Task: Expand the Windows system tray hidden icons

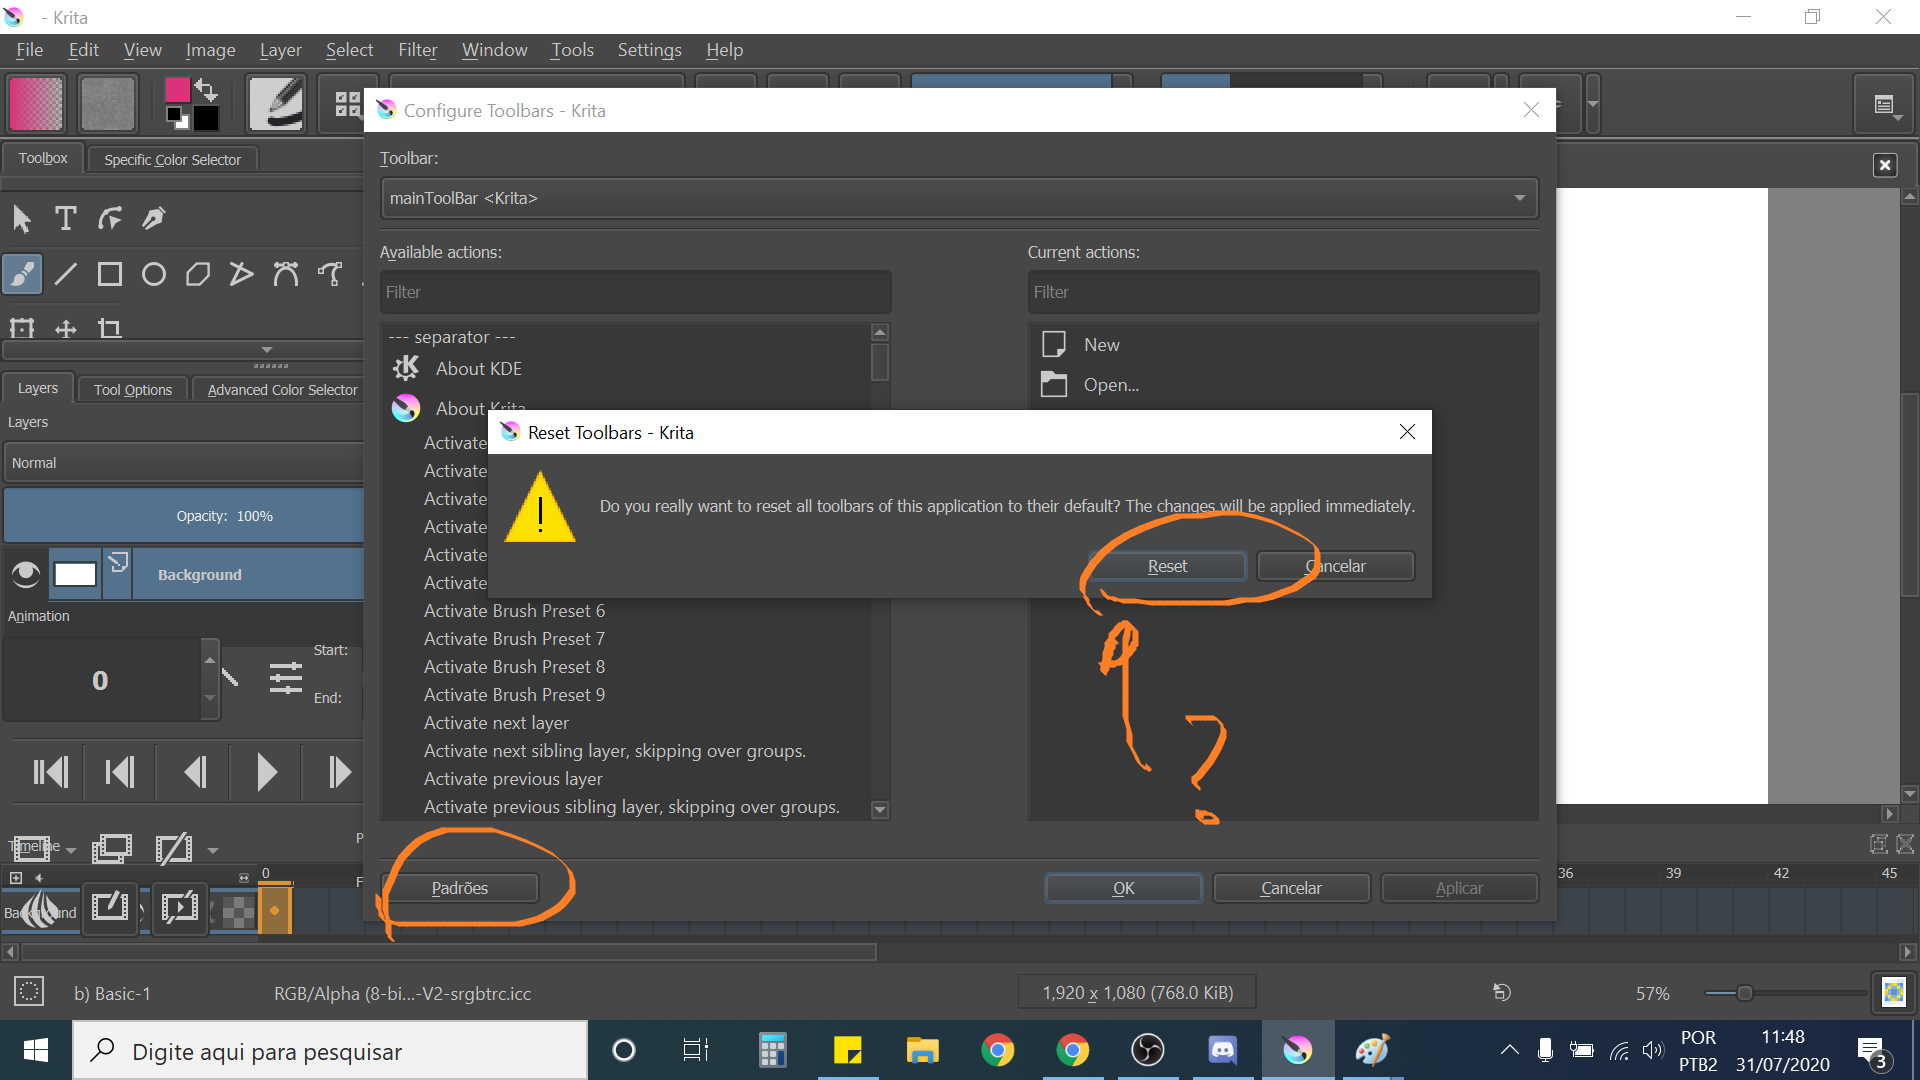Action: click(x=1509, y=1050)
